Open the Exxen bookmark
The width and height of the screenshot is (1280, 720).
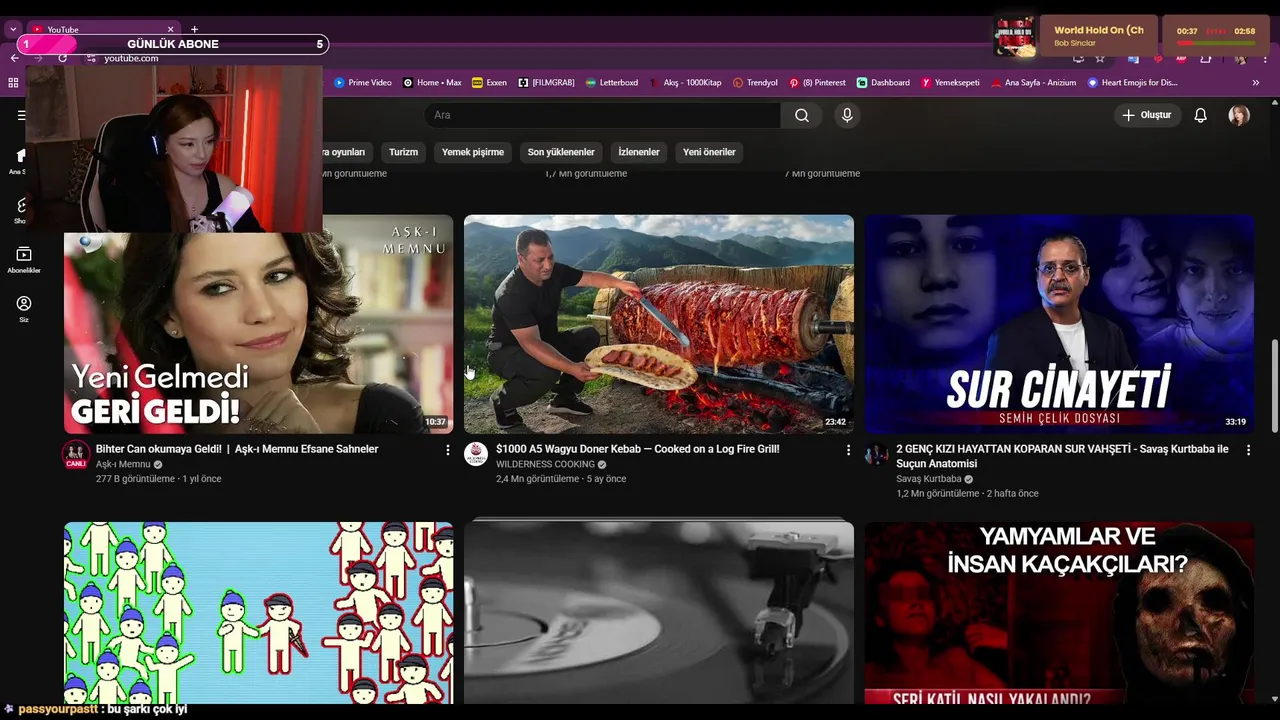(x=490, y=83)
